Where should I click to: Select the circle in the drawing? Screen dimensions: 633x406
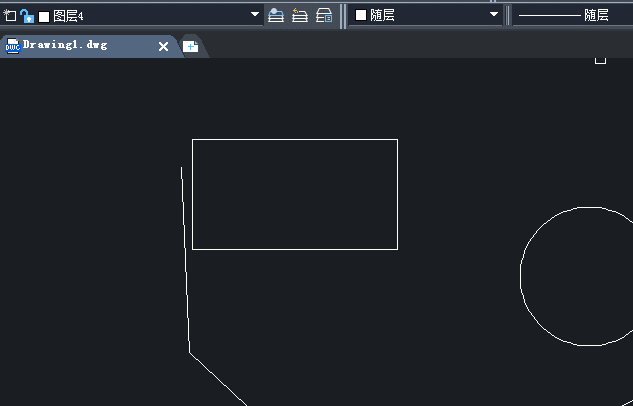(521, 276)
